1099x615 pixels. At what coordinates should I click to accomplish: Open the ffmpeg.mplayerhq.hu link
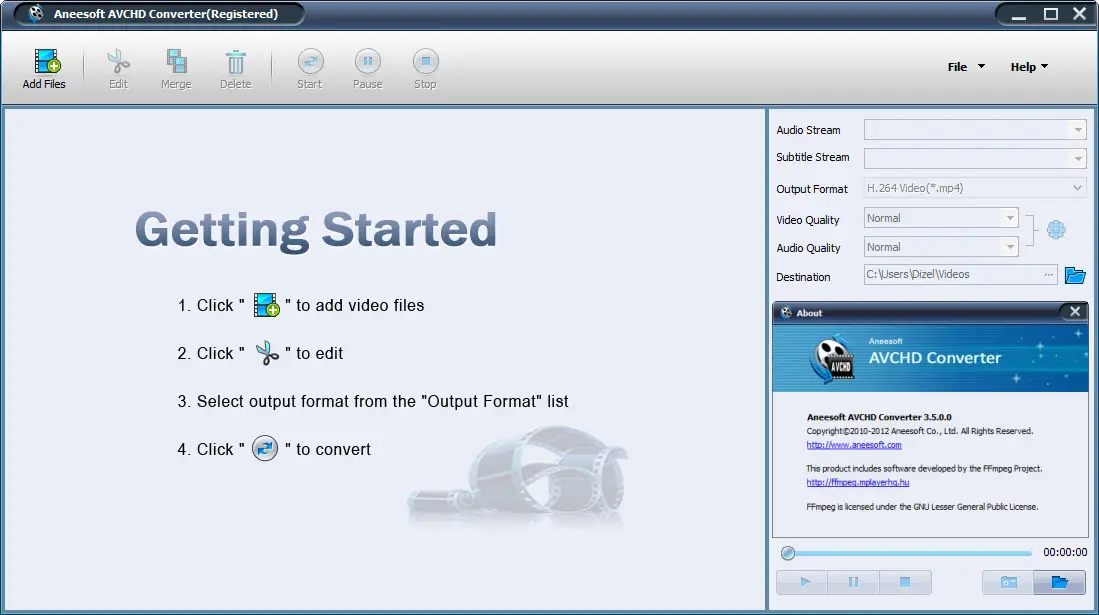pyautogui.click(x=857, y=482)
